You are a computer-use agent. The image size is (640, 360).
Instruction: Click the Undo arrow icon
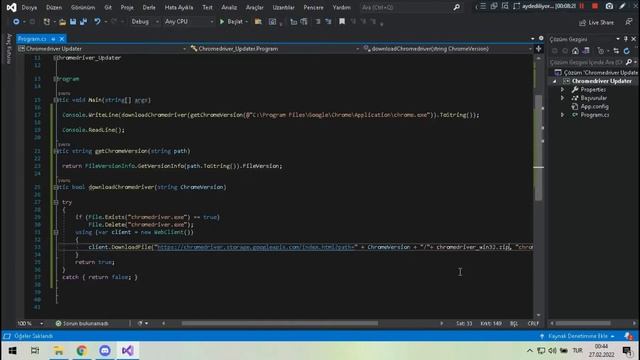click(97, 22)
